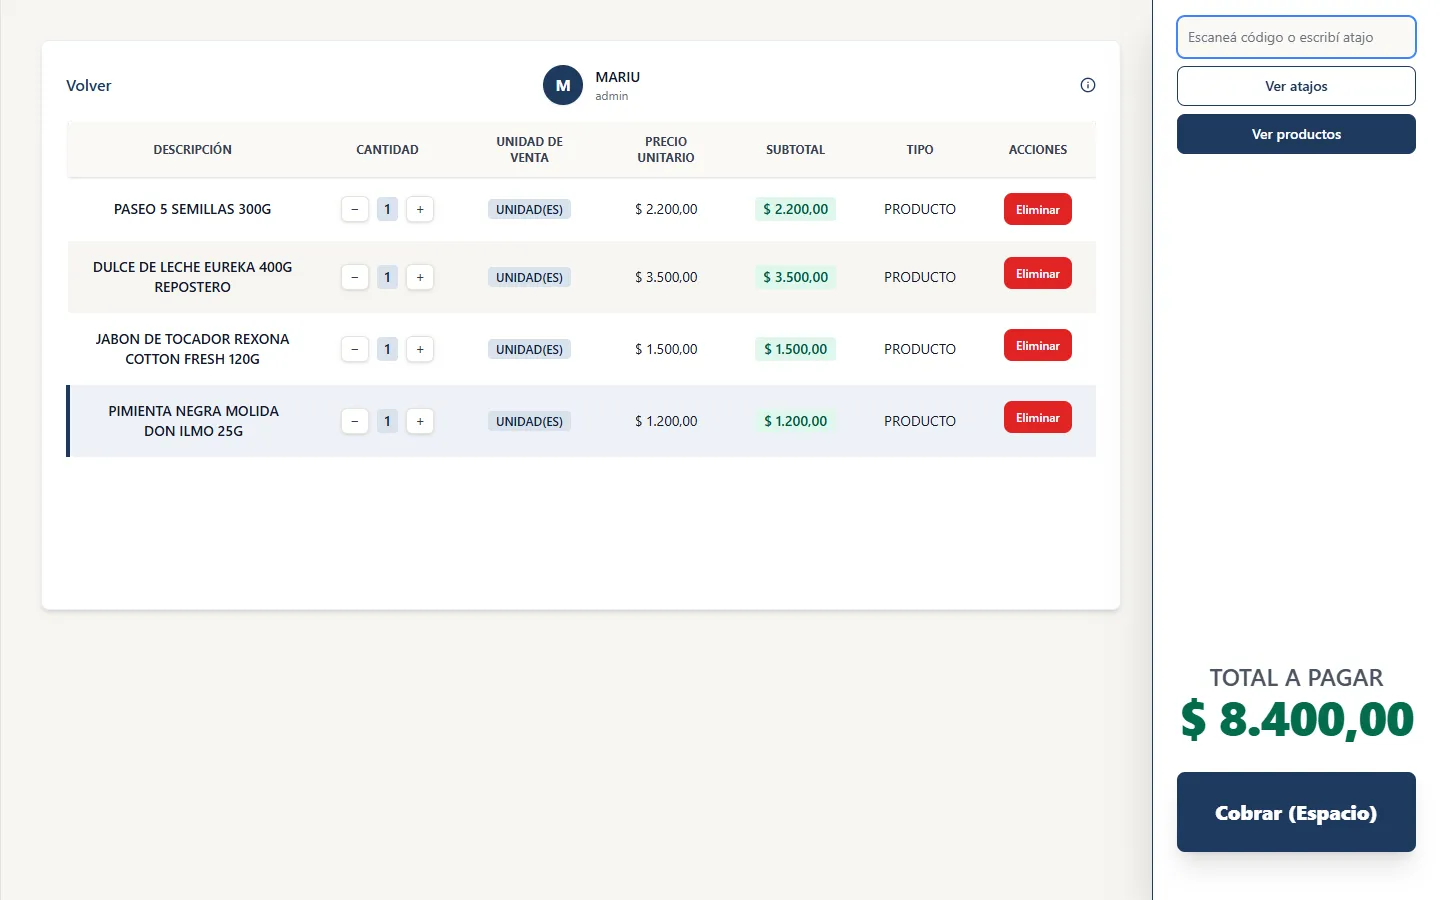Click the SUBTOTAL column header
Viewport: 1440px width, 900px height.
coord(795,149)
